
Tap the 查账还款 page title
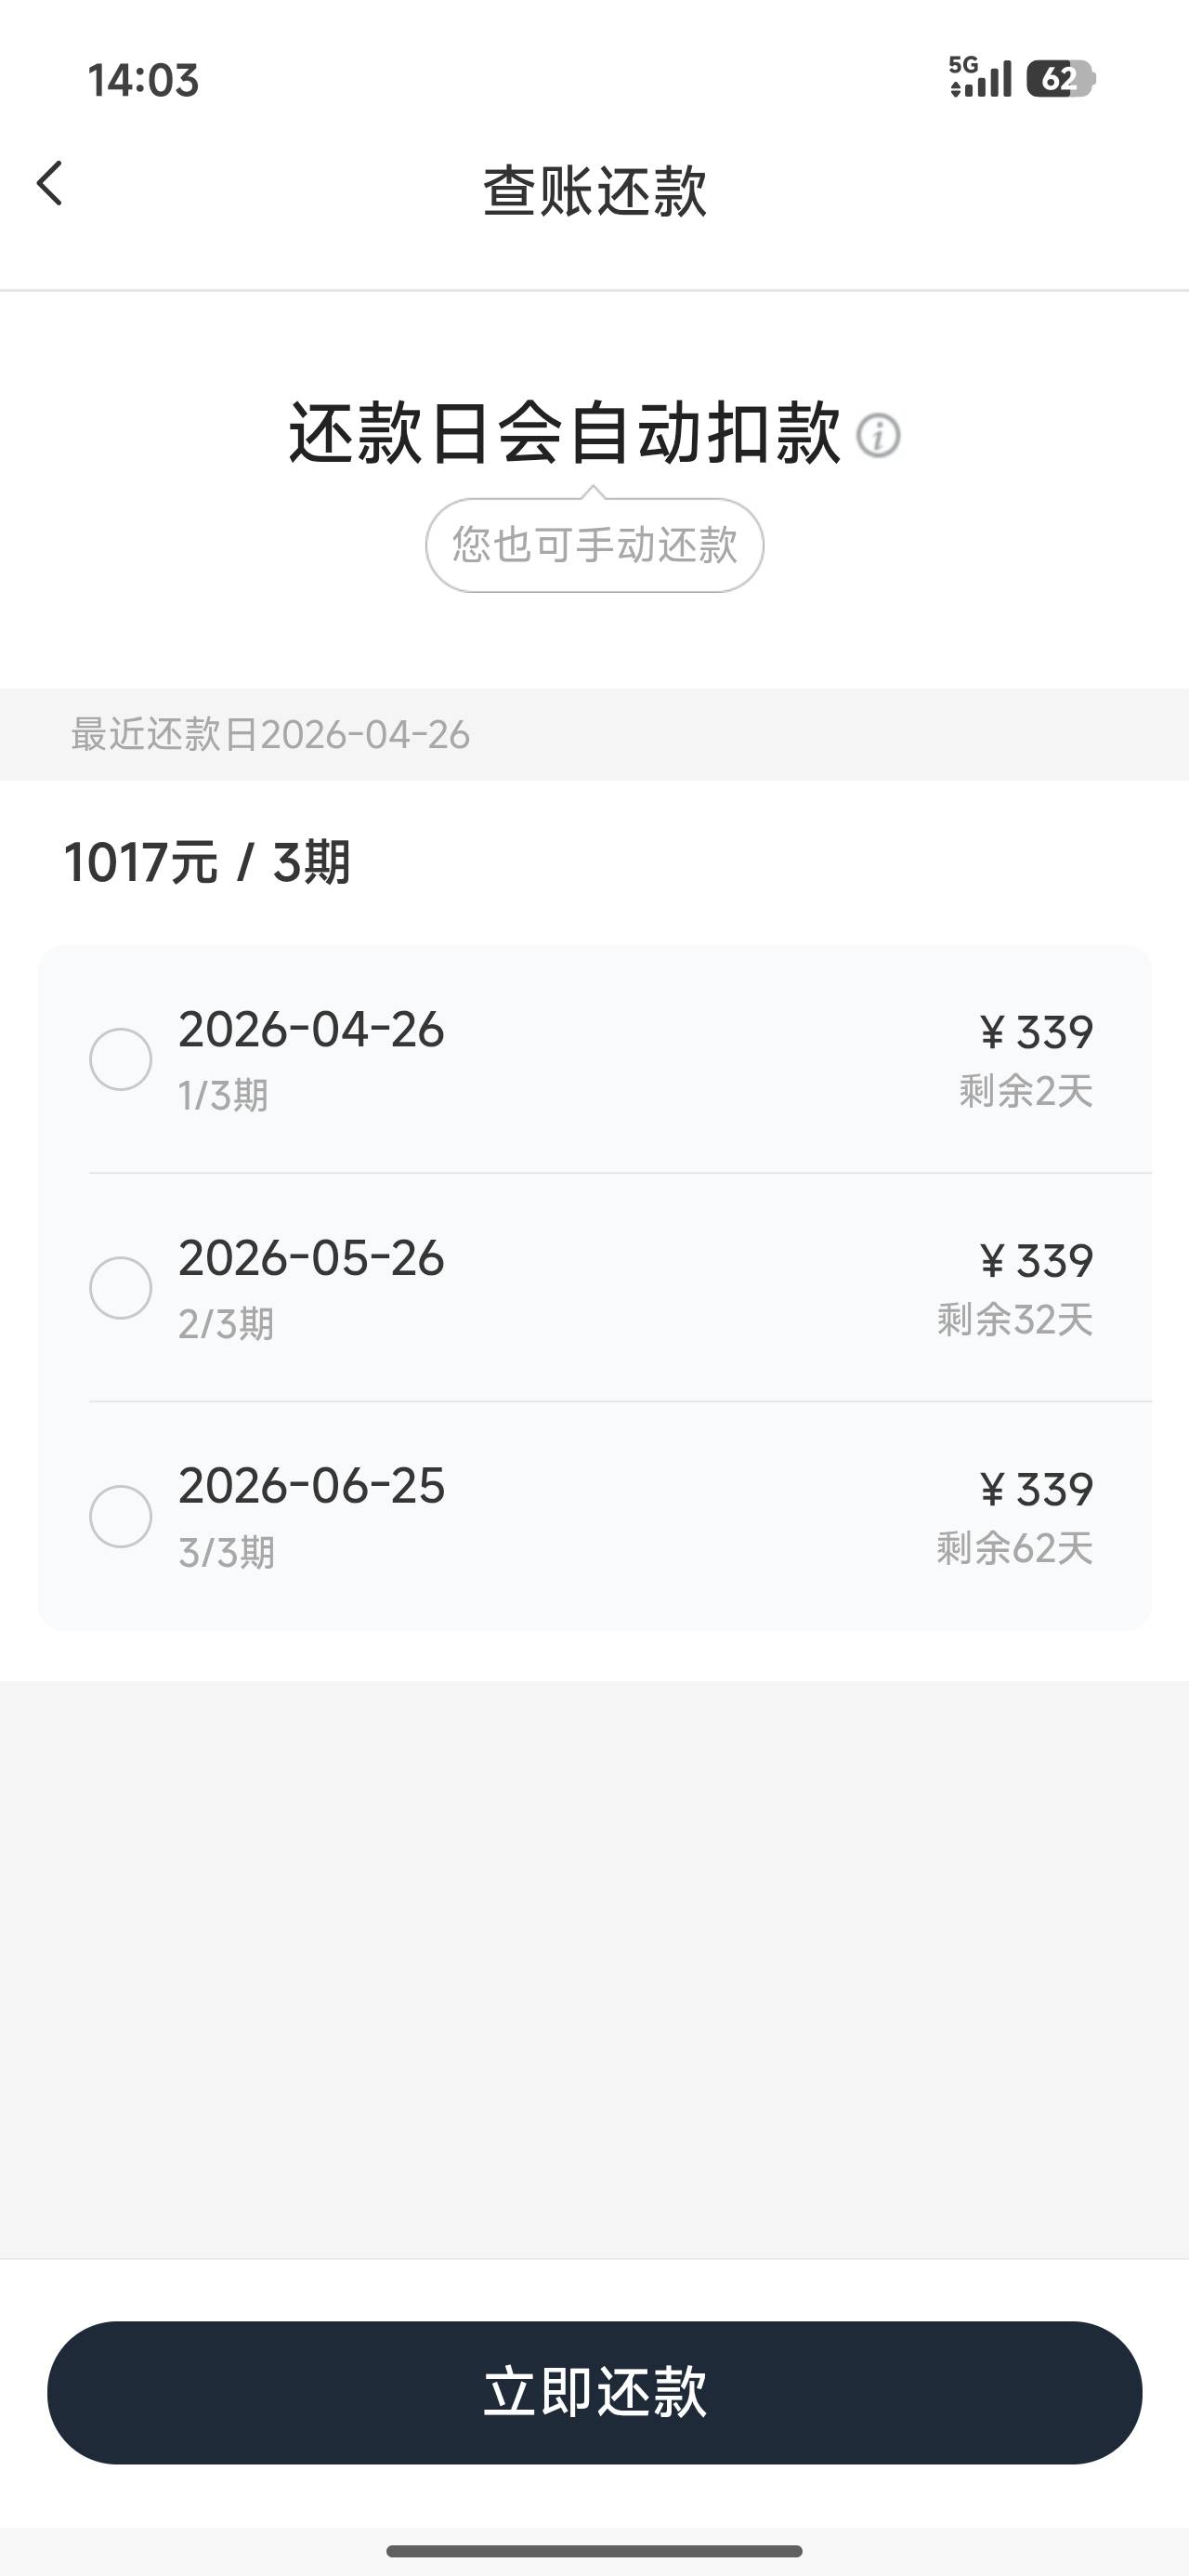pos(594,190)
